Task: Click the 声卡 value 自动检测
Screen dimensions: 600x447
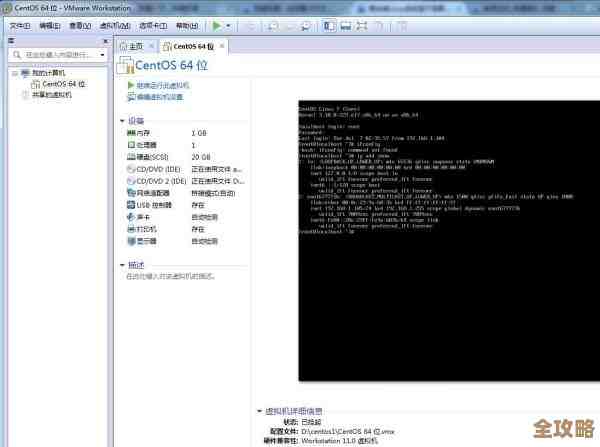Action: point(205,217)
